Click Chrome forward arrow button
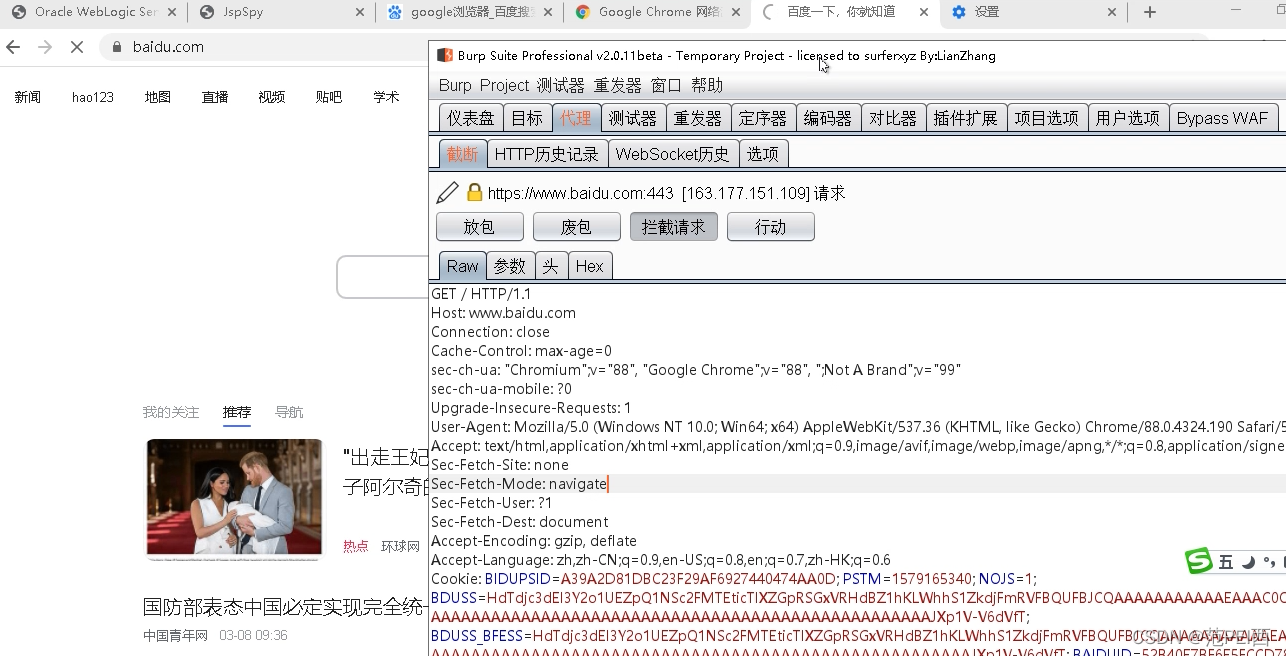 (x=45, y=47)
